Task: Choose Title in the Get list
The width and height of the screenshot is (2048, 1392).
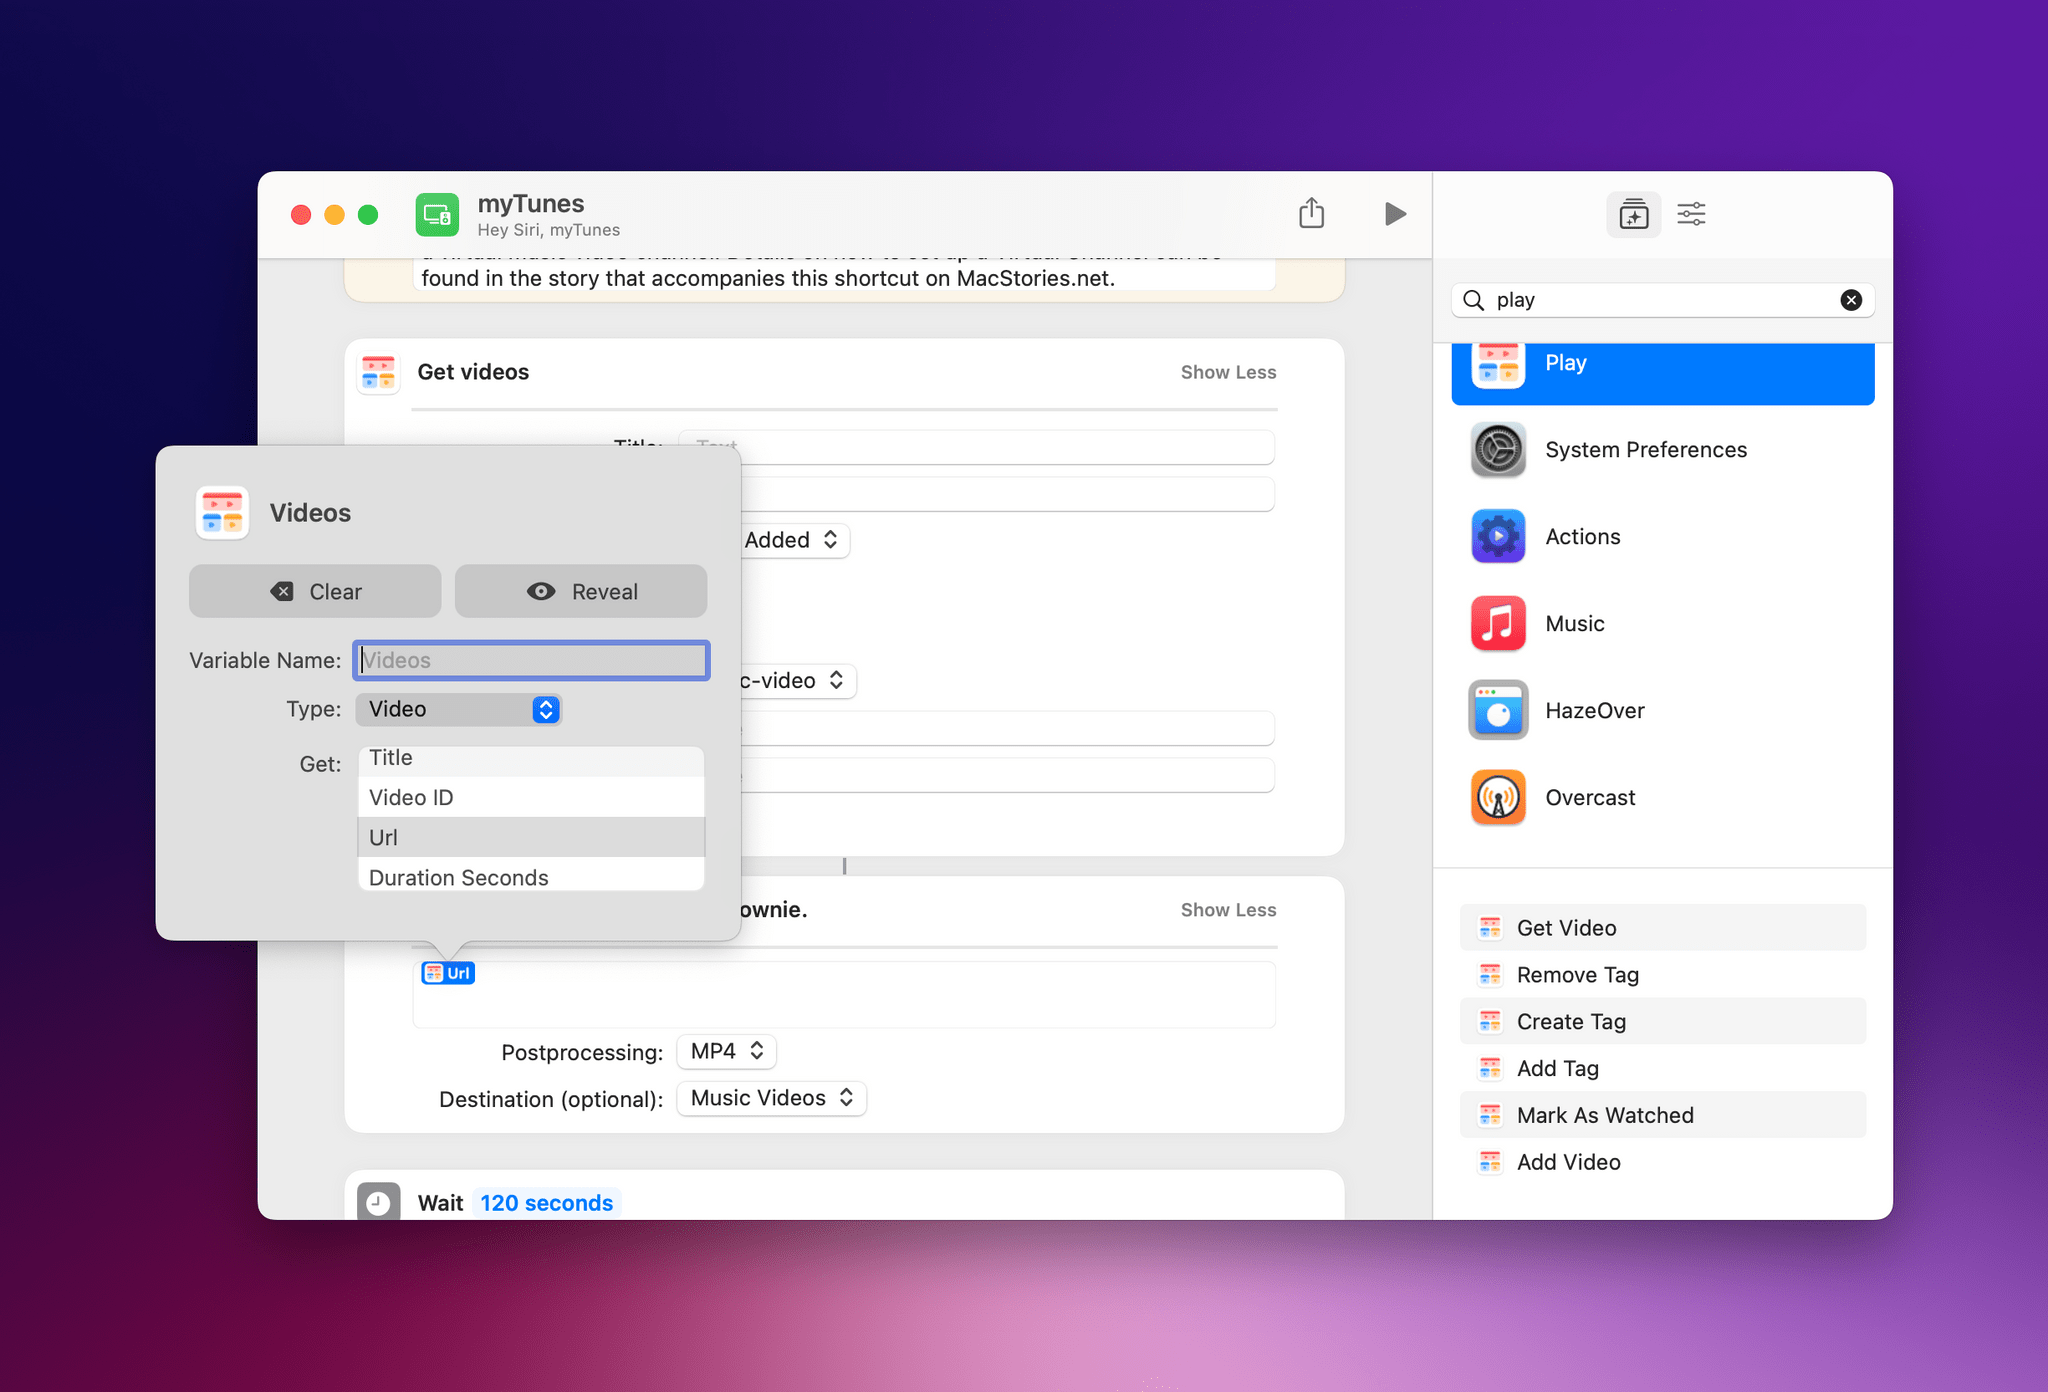Action: tap(531, 760)
